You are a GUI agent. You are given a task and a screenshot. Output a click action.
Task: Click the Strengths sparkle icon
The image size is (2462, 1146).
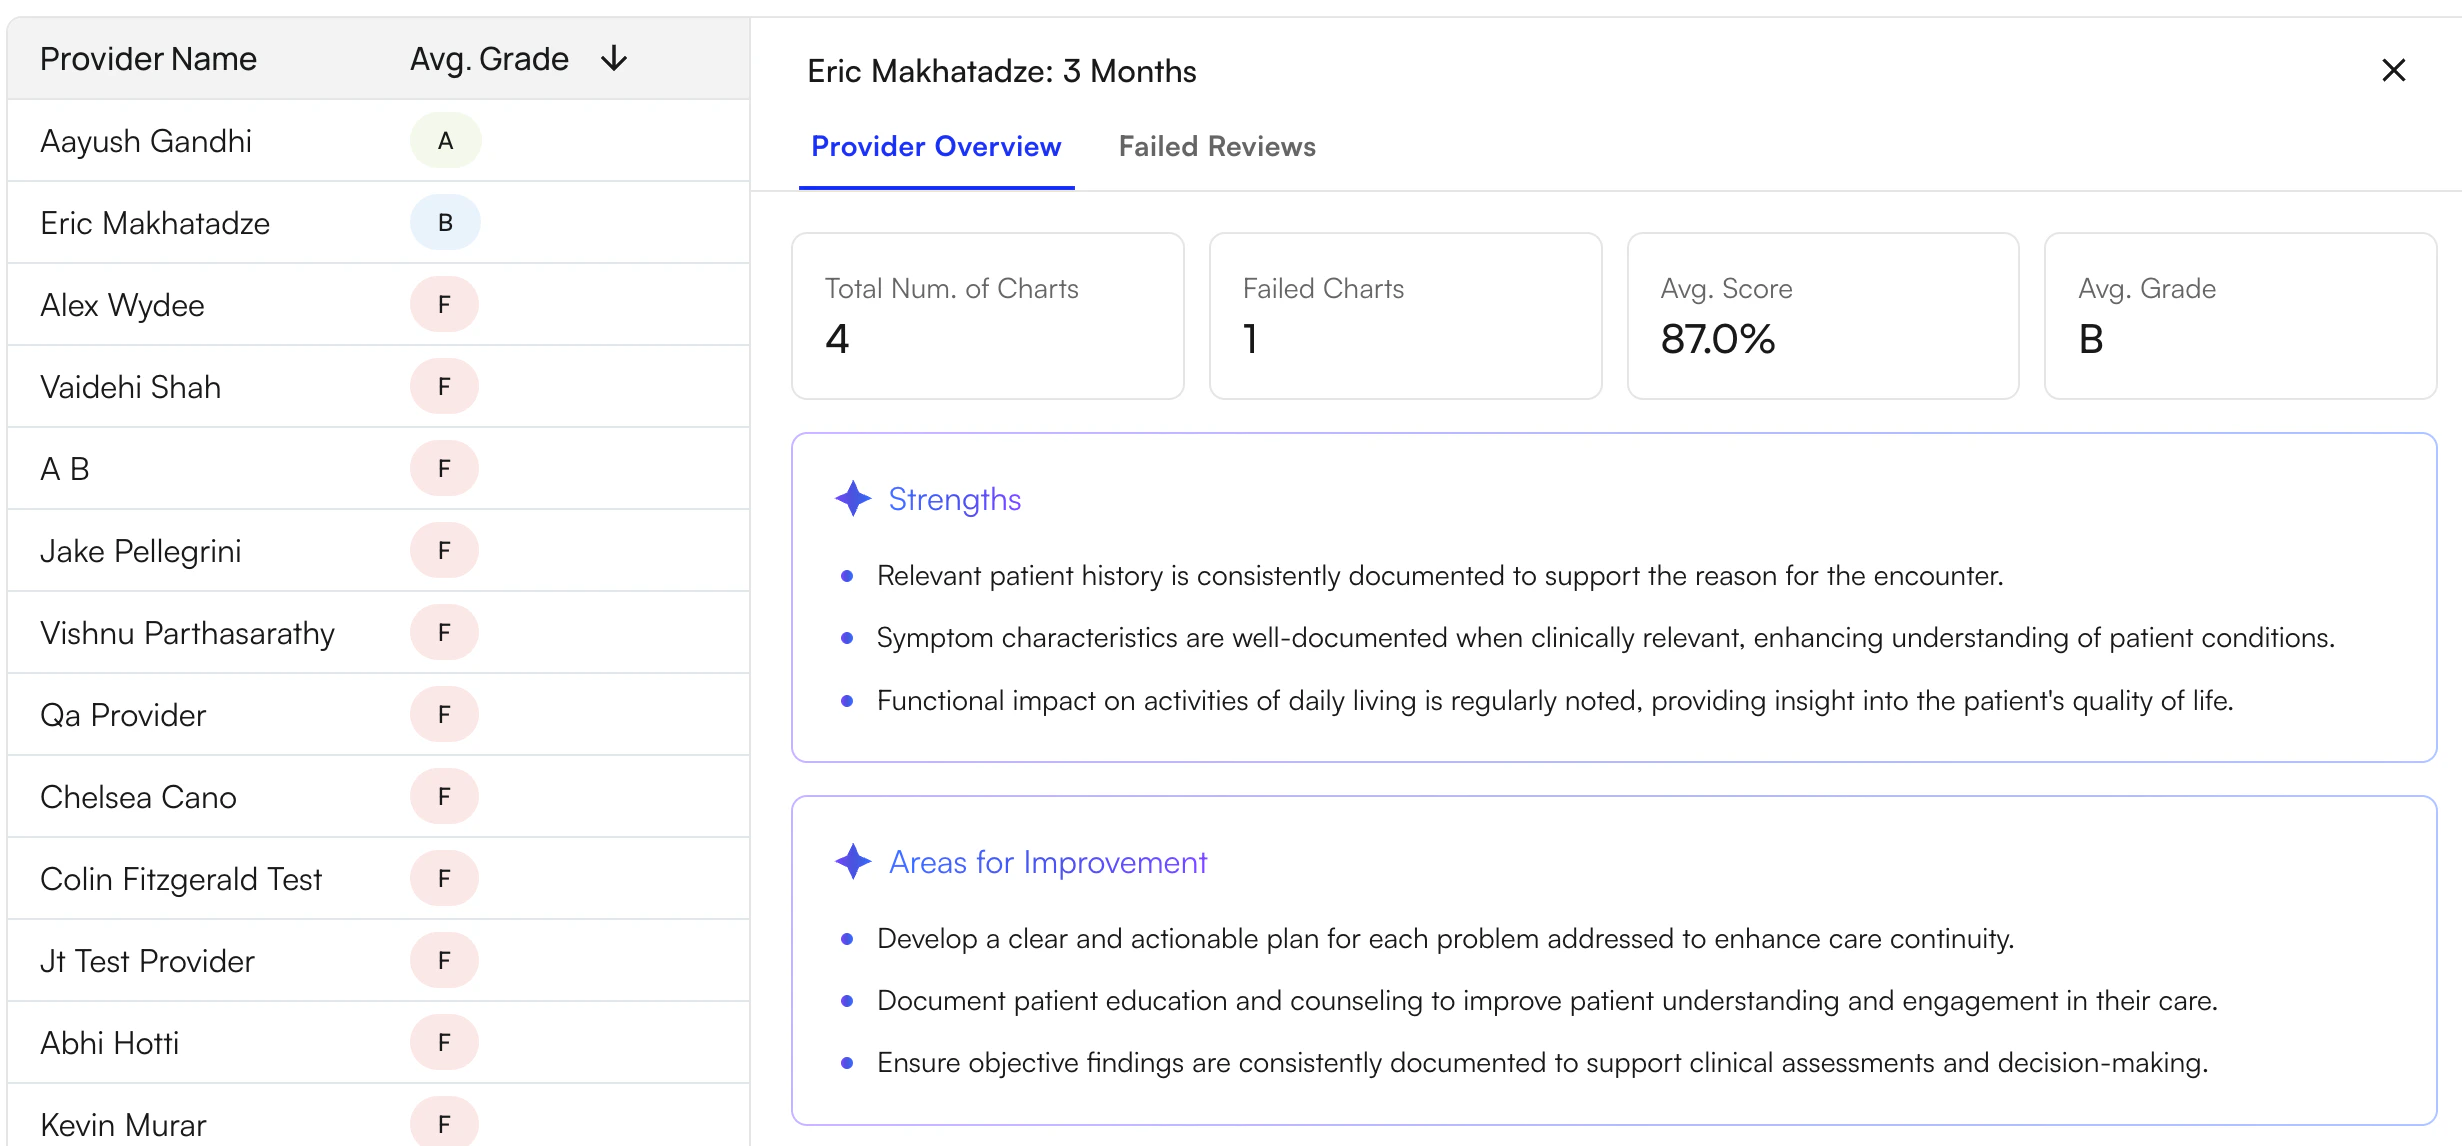[x=852, y=498]
